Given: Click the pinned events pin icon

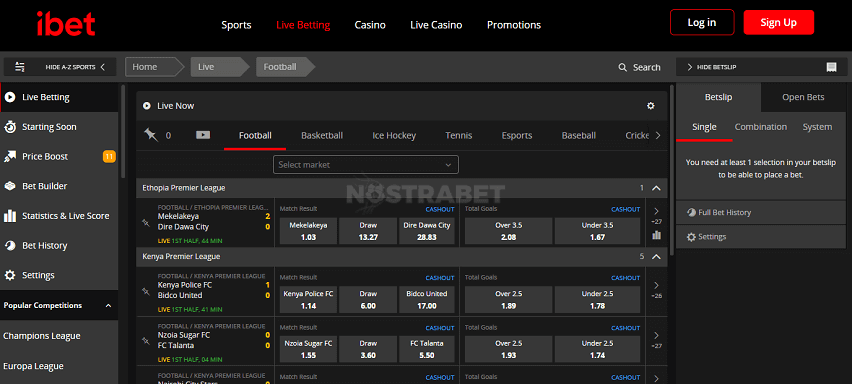Looking at the screenshot, I should pyautogui.click(x=151, y=135).
